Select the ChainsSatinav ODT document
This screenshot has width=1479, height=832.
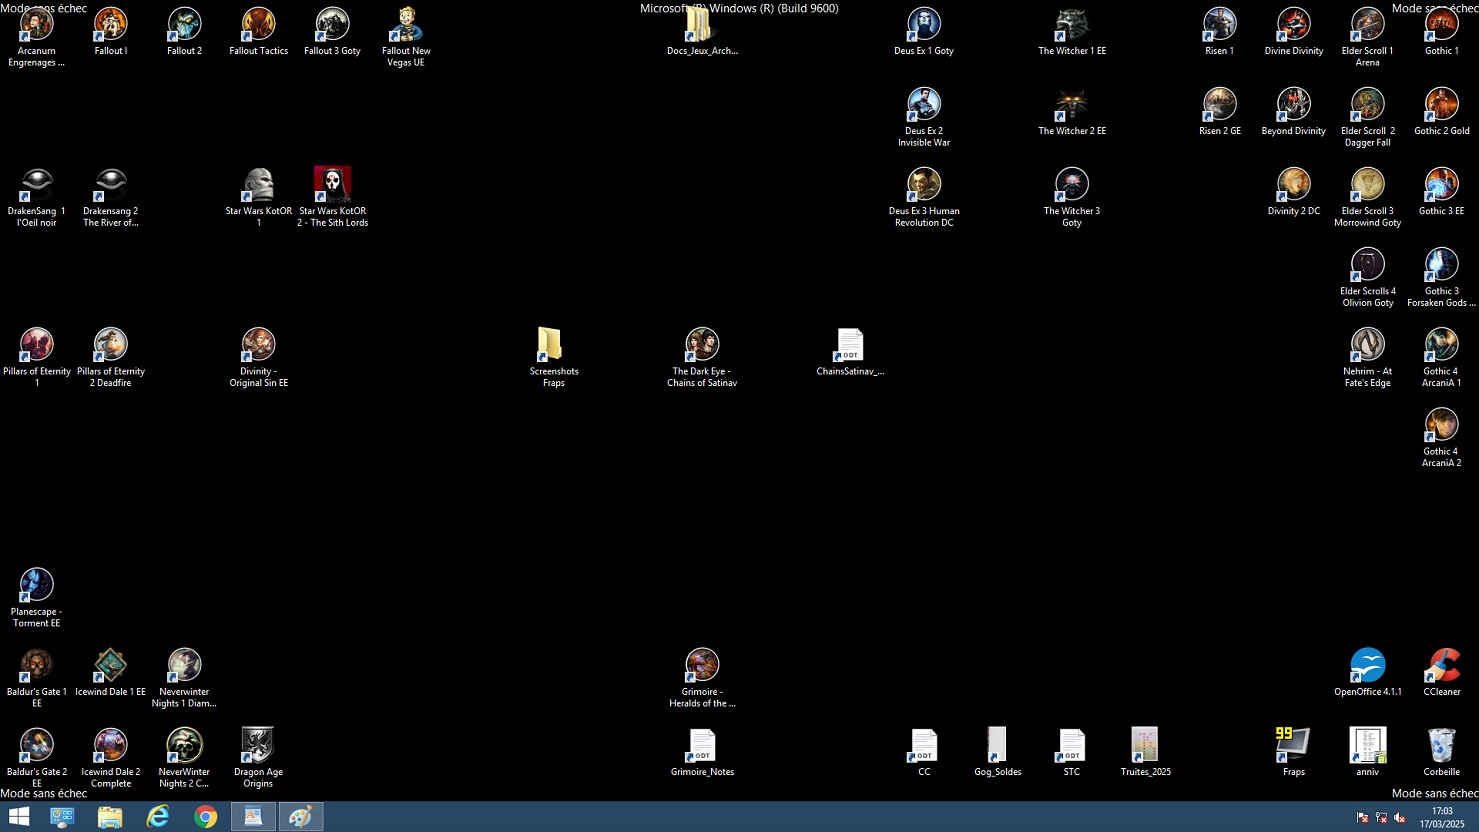click(850, 344)
